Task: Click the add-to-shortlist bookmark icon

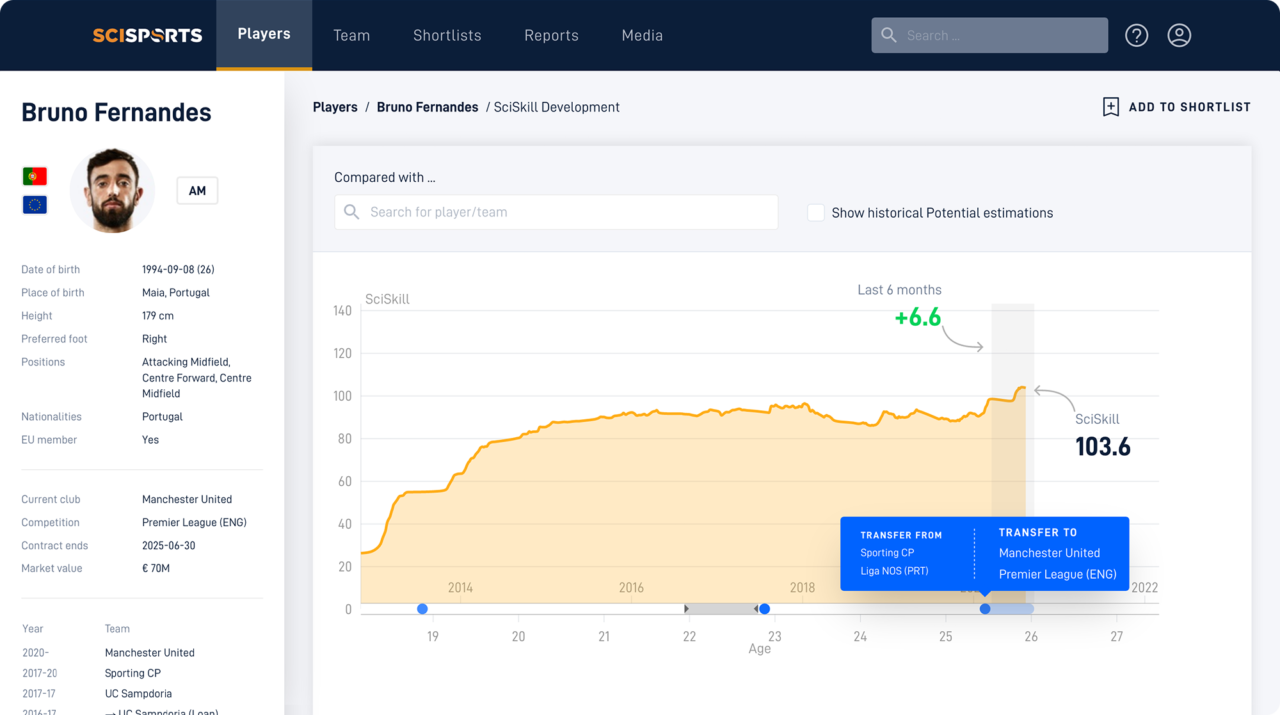Action: (1110, 107)
